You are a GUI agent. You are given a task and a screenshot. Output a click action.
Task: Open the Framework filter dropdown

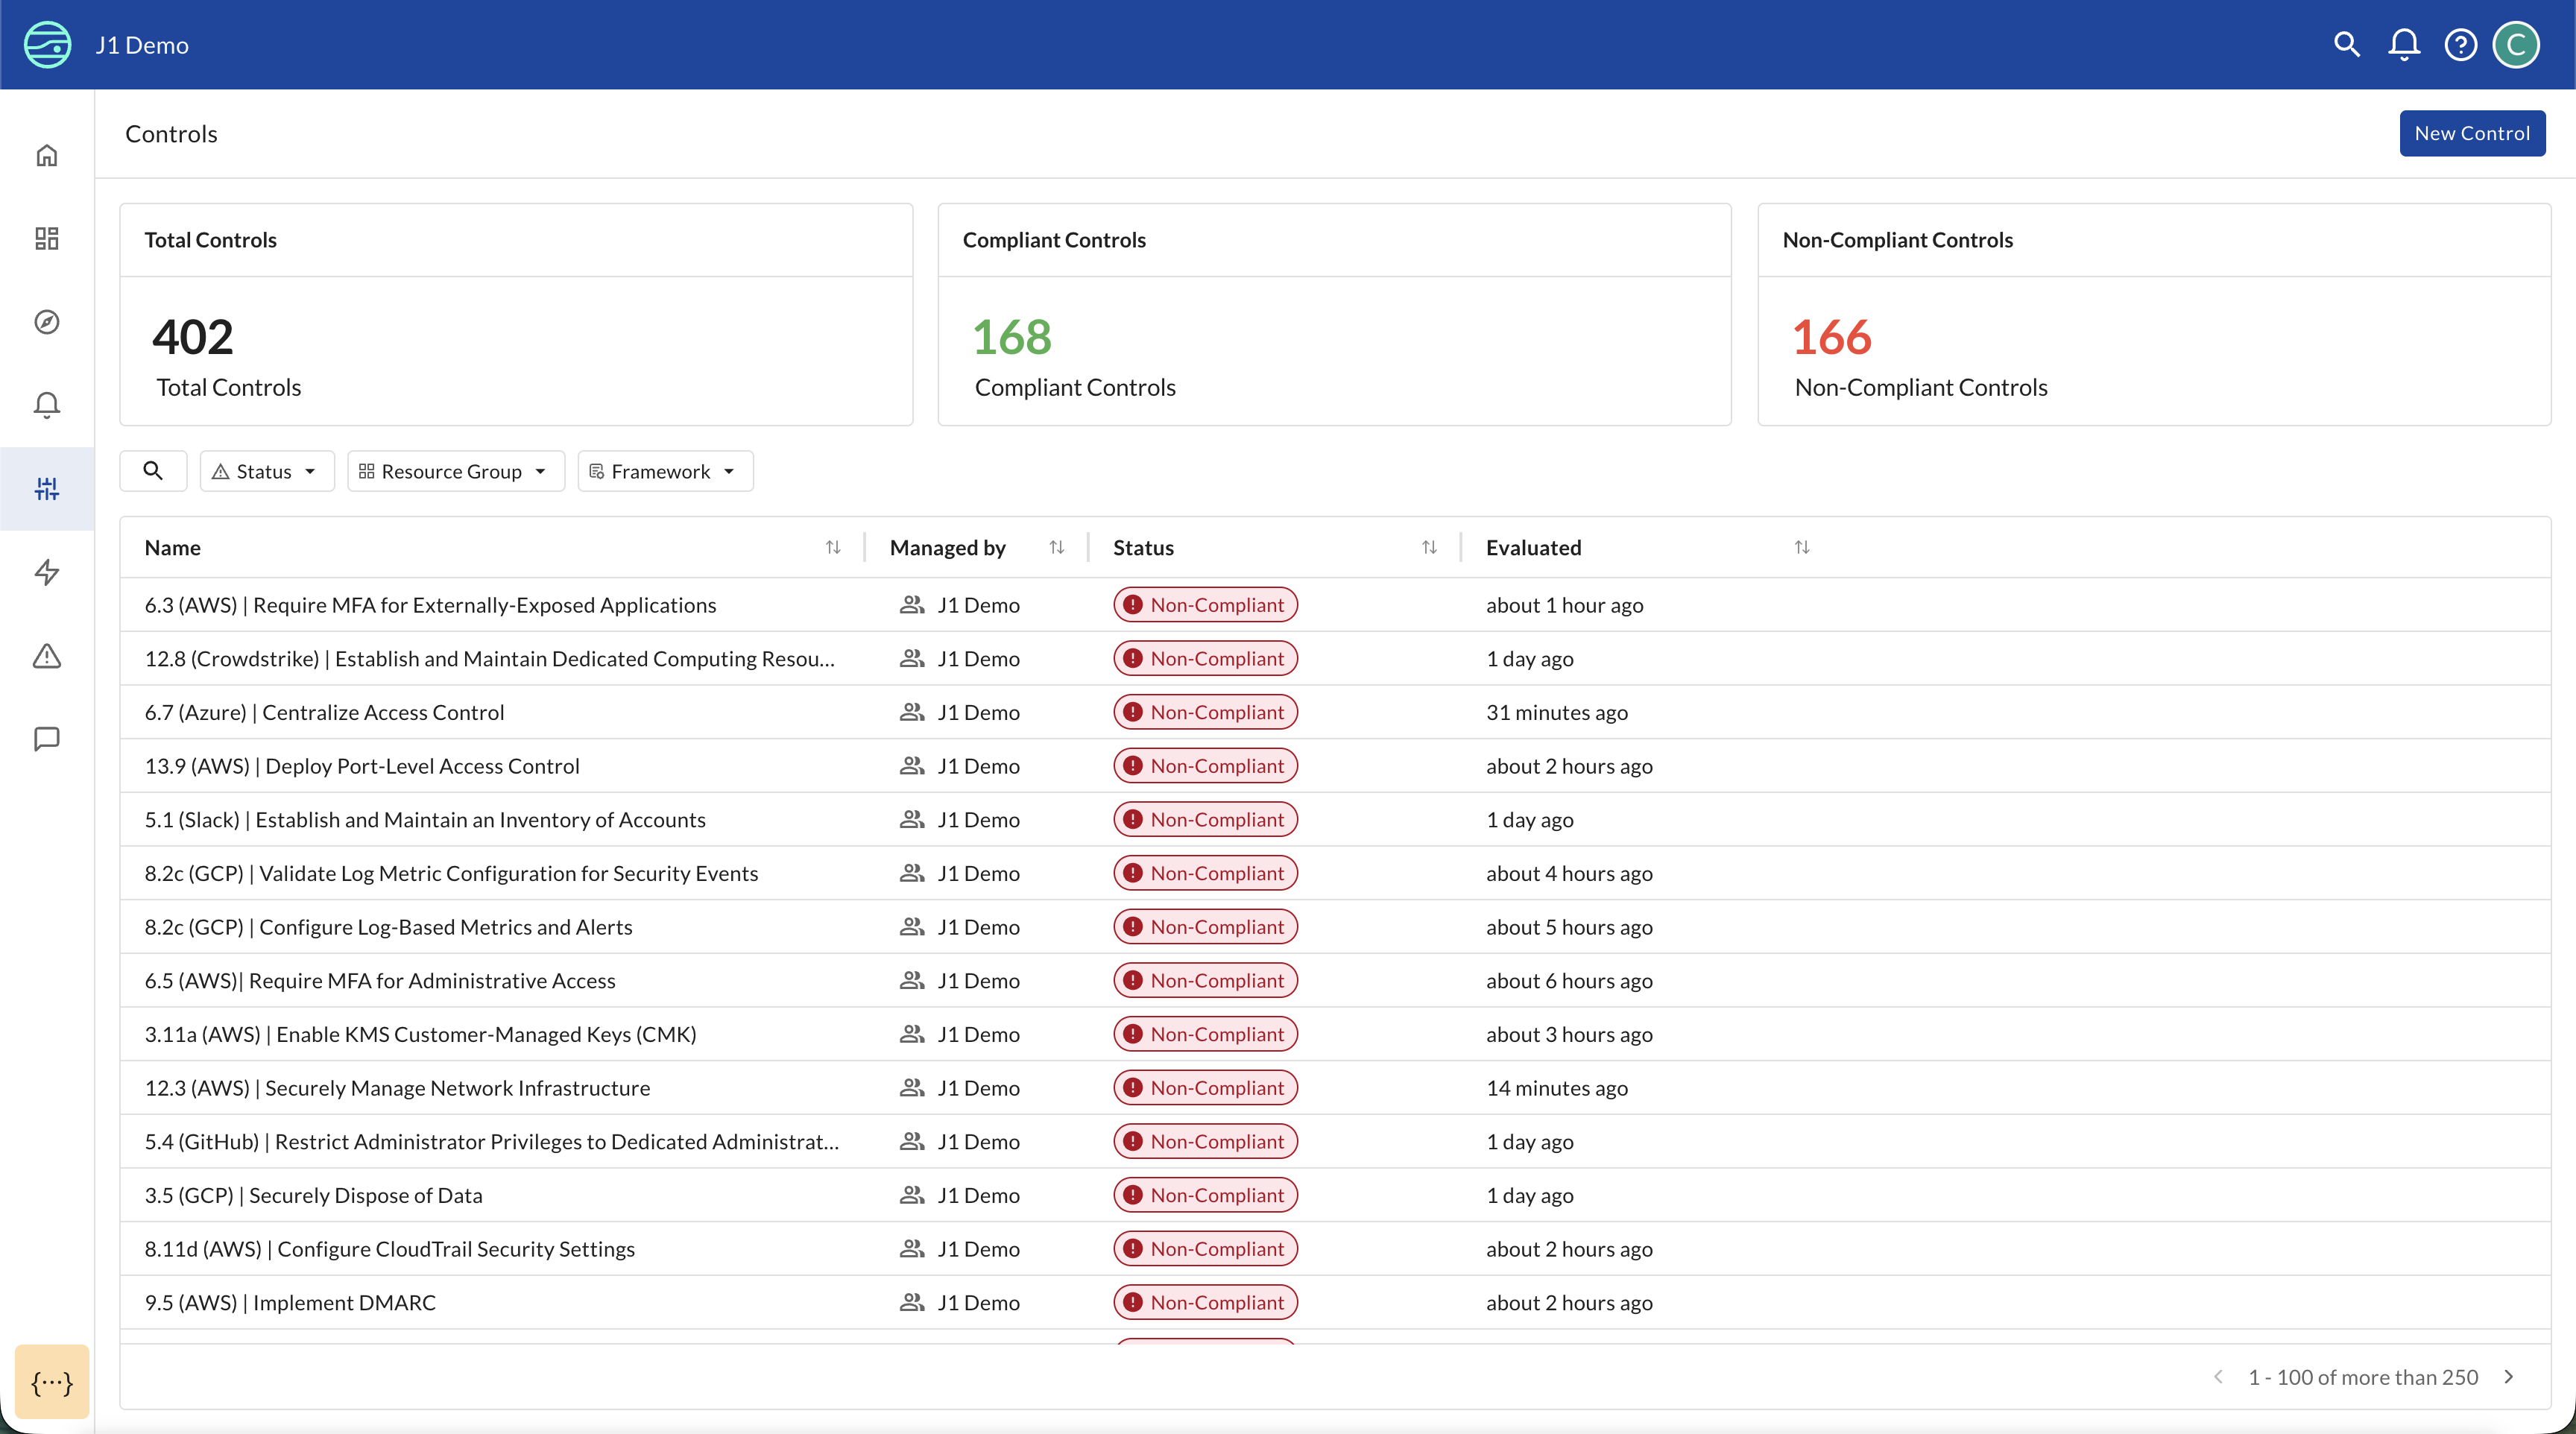pos(664,470)
